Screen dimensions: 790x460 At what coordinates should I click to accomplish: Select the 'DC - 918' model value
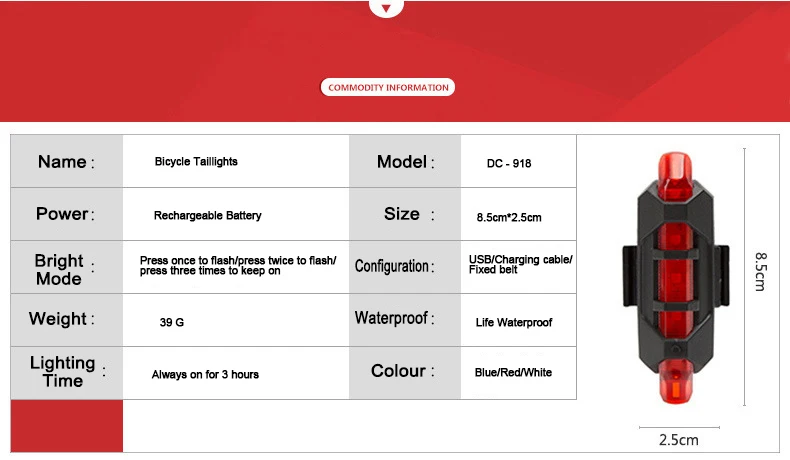509,163
